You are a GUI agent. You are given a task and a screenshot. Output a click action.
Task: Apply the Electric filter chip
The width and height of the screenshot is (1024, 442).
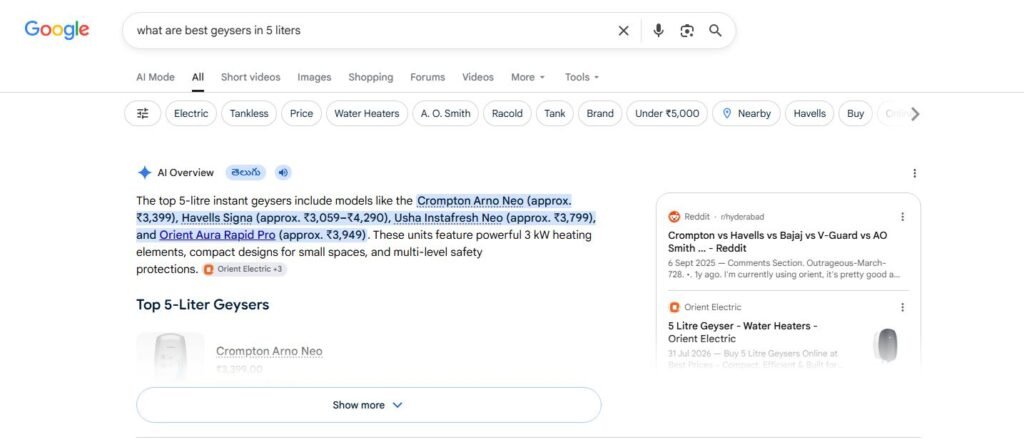(191, 114)
